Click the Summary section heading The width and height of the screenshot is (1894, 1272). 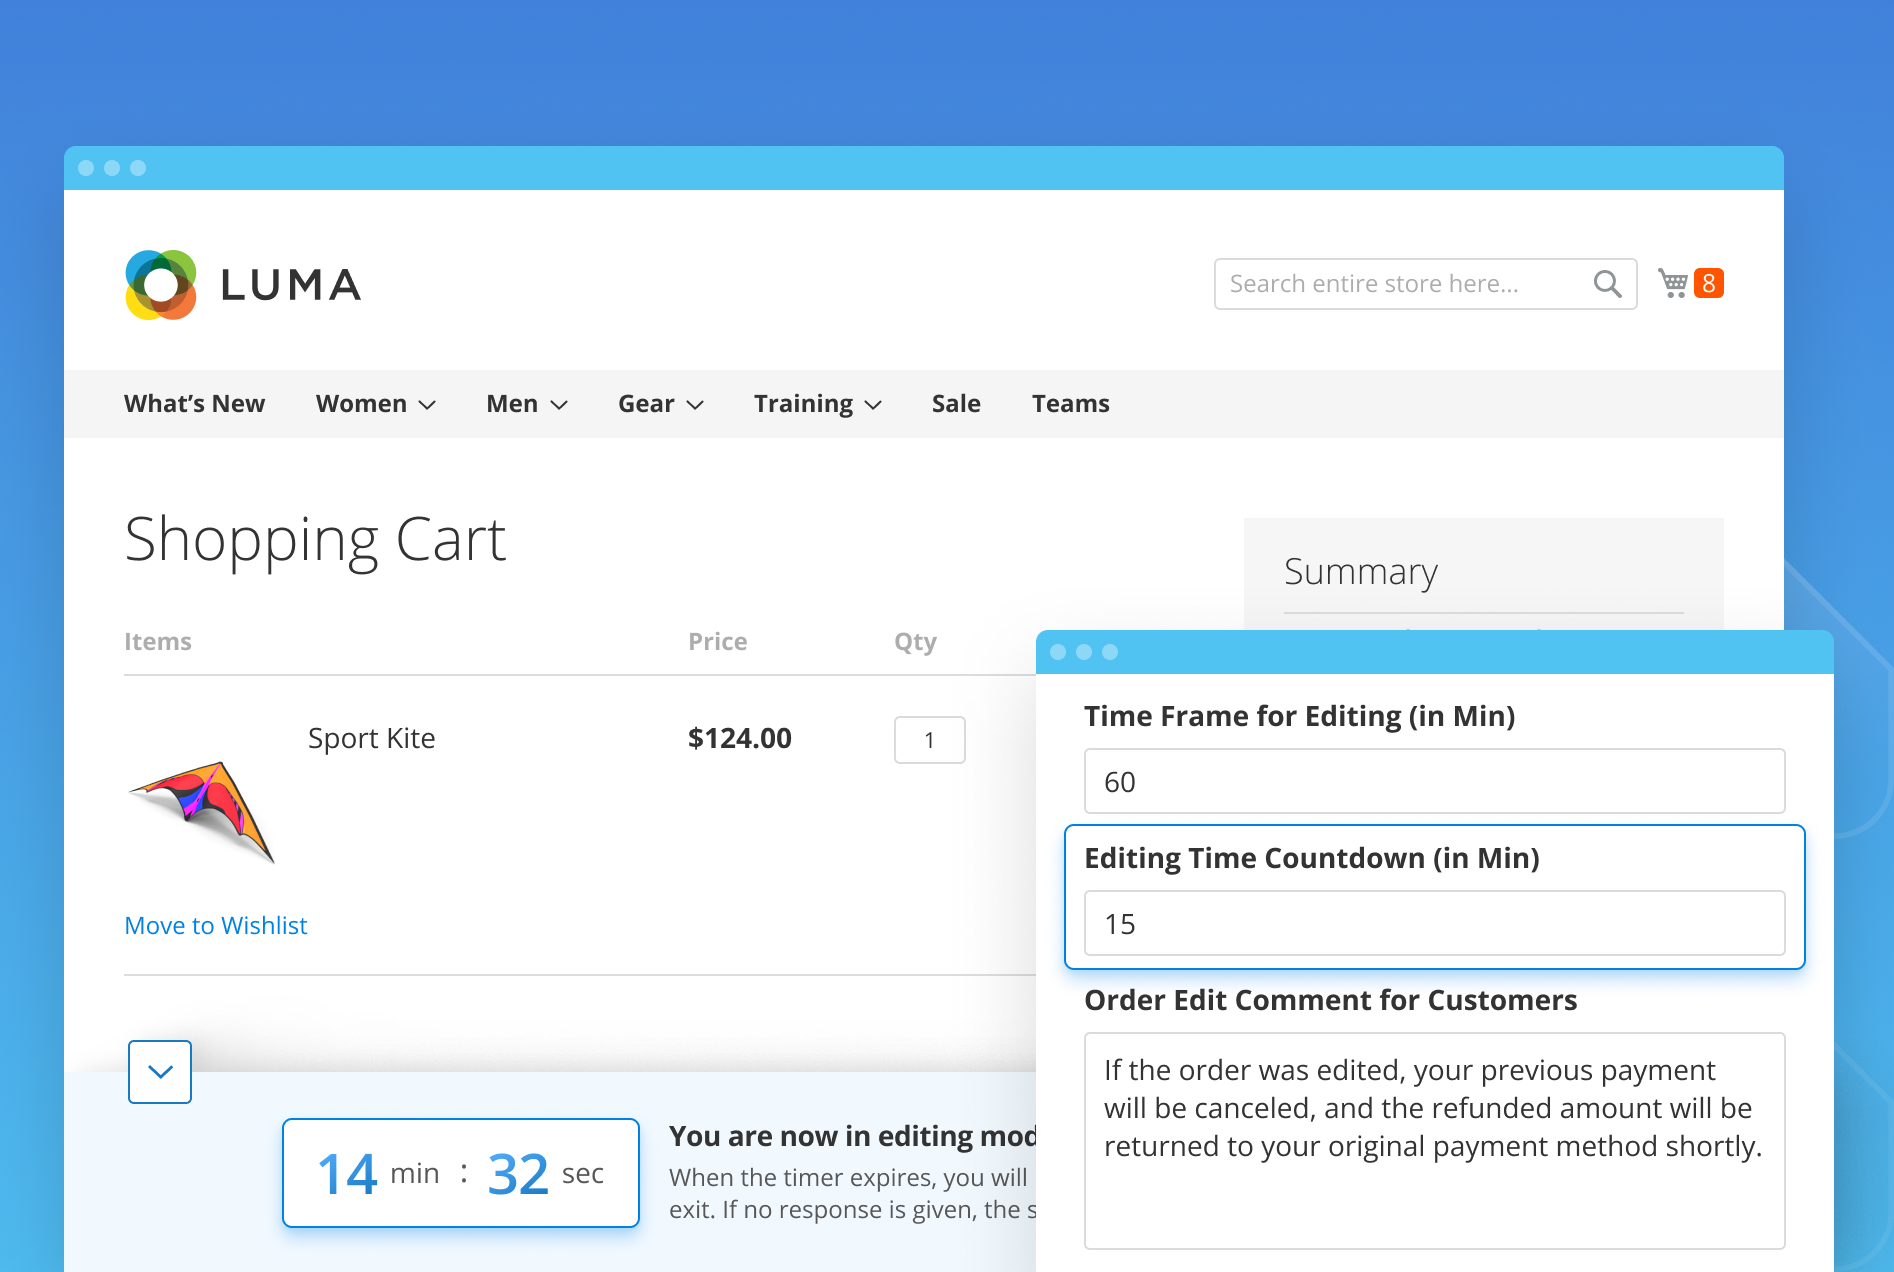(1360, 571)
